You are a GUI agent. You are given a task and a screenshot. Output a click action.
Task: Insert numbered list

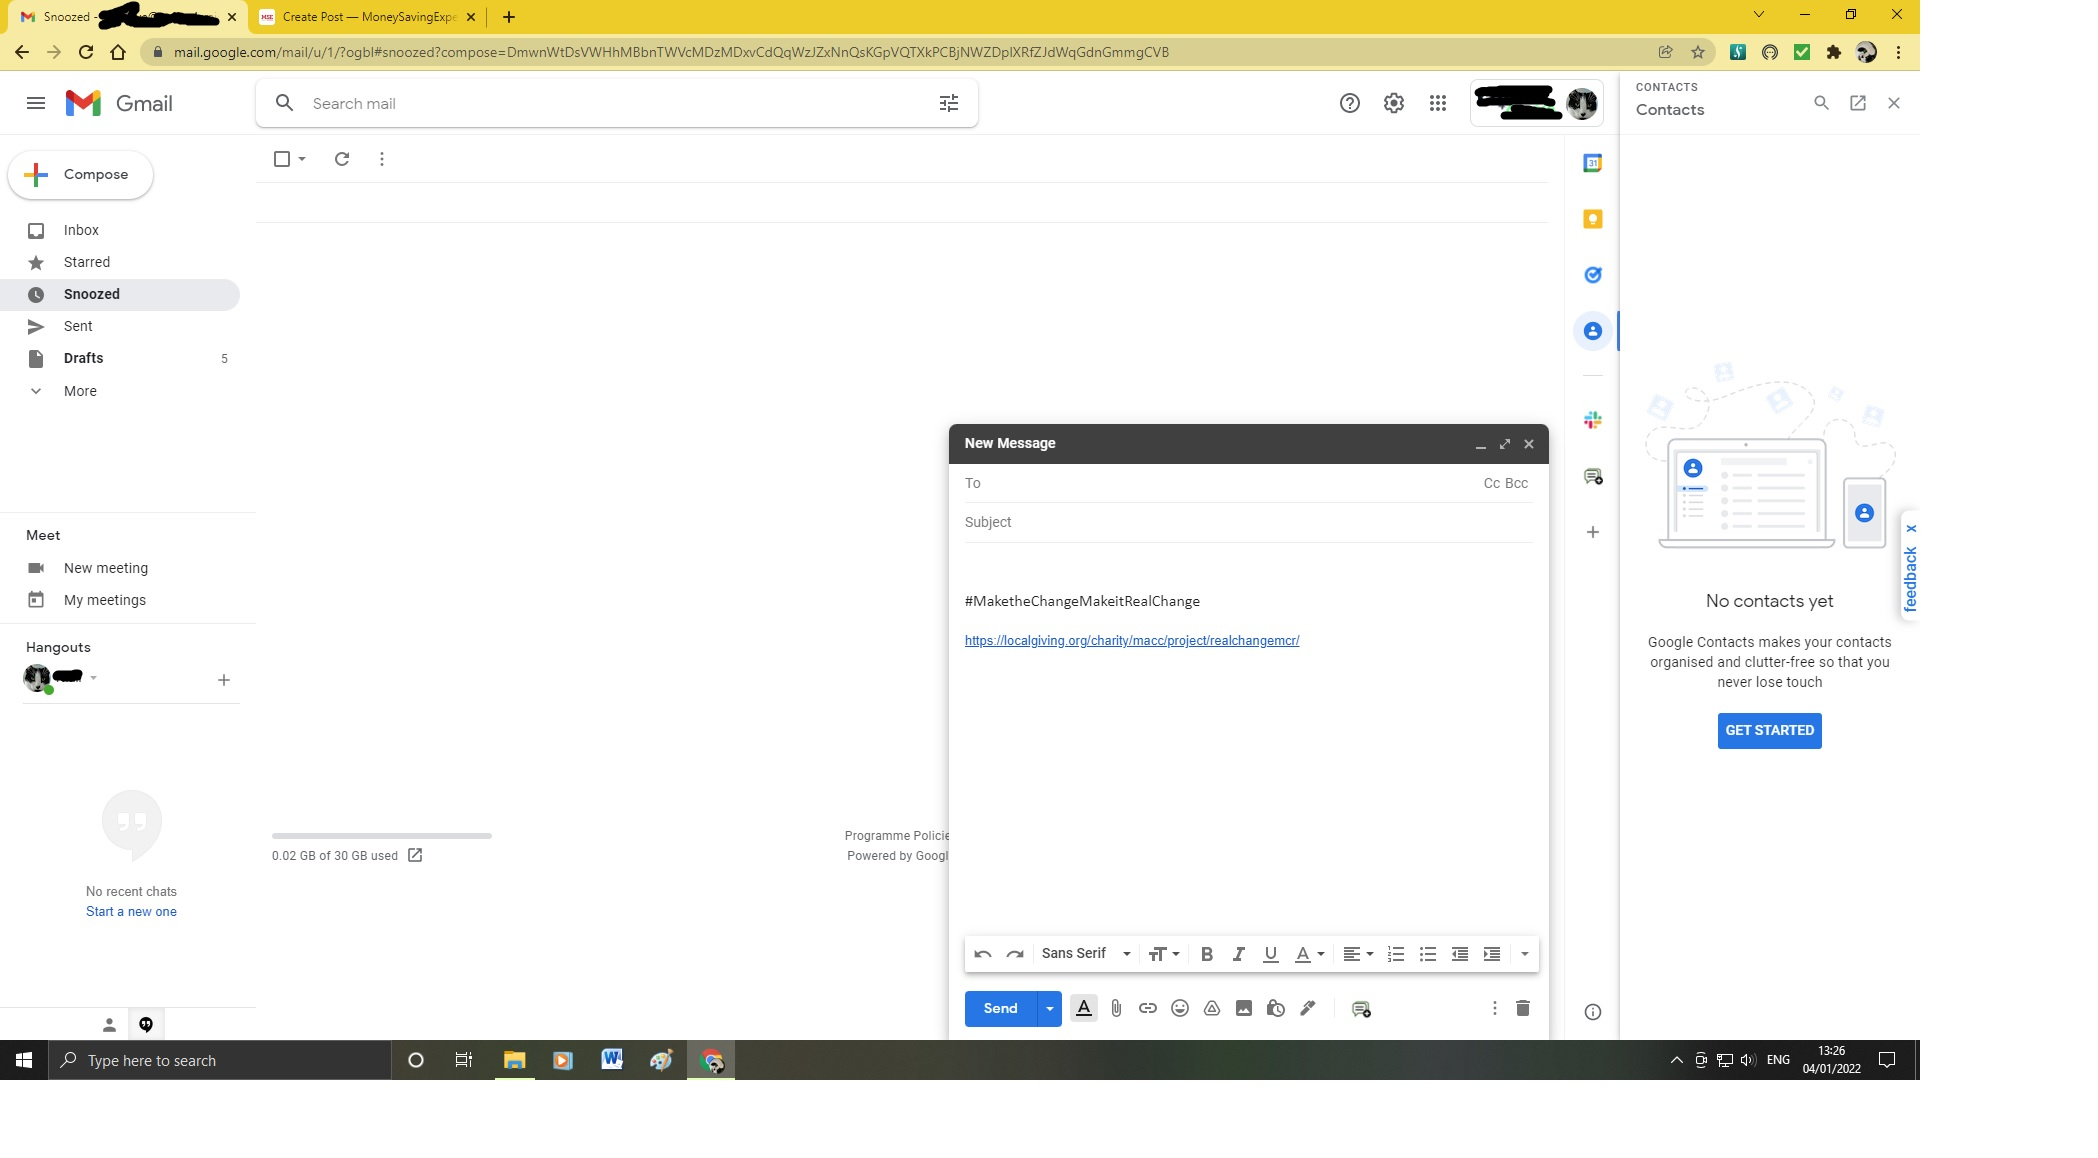tap(1396, 954)
